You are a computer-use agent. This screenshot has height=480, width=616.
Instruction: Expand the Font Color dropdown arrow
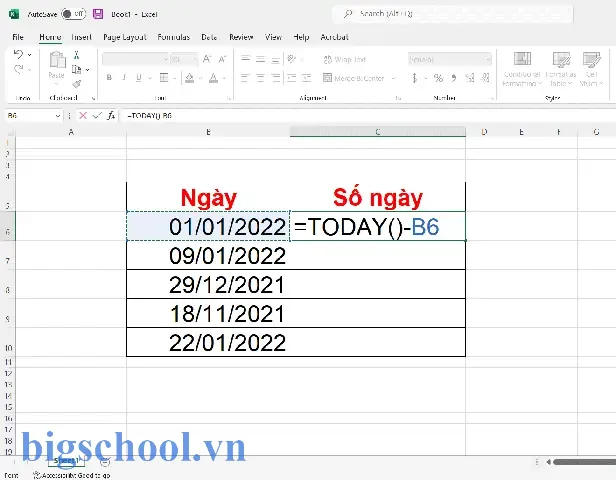(224, 78)
